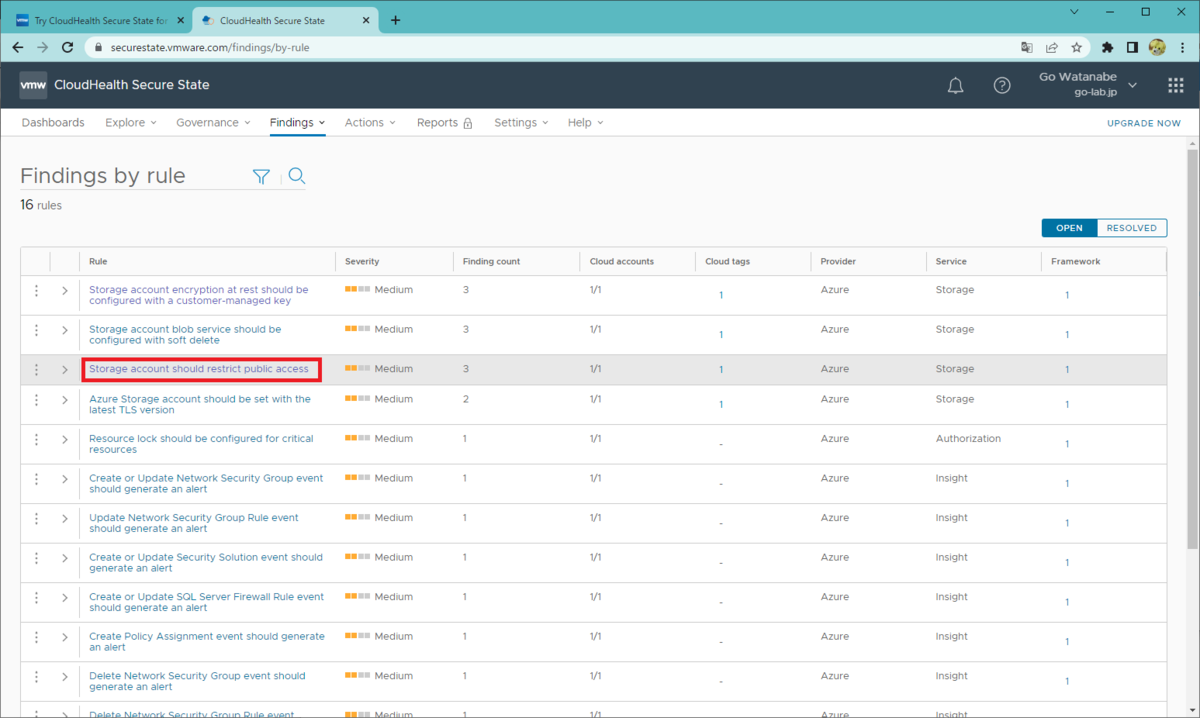
Task: Expand the encryption at rest rule row
Action: click(x=65, y=290)
